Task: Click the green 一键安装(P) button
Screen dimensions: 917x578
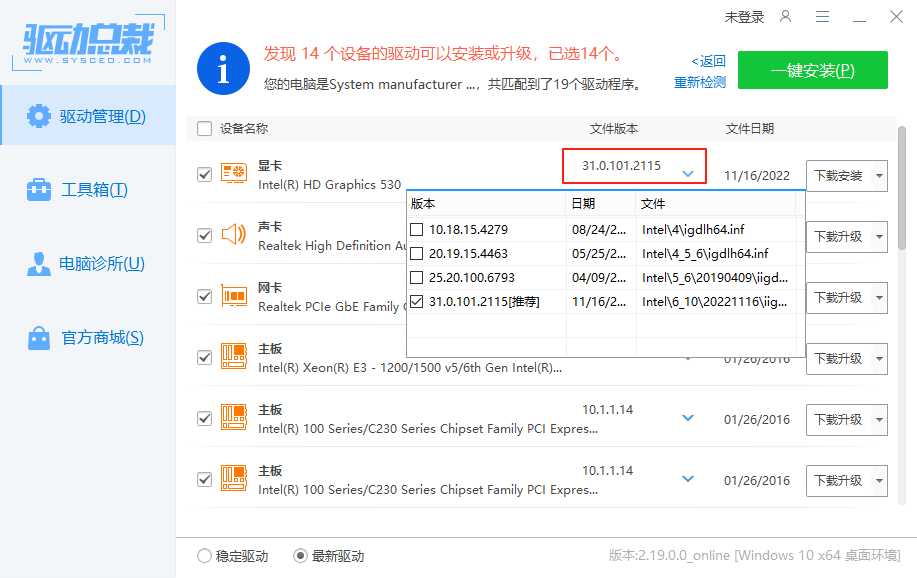Action: (813, 70)
